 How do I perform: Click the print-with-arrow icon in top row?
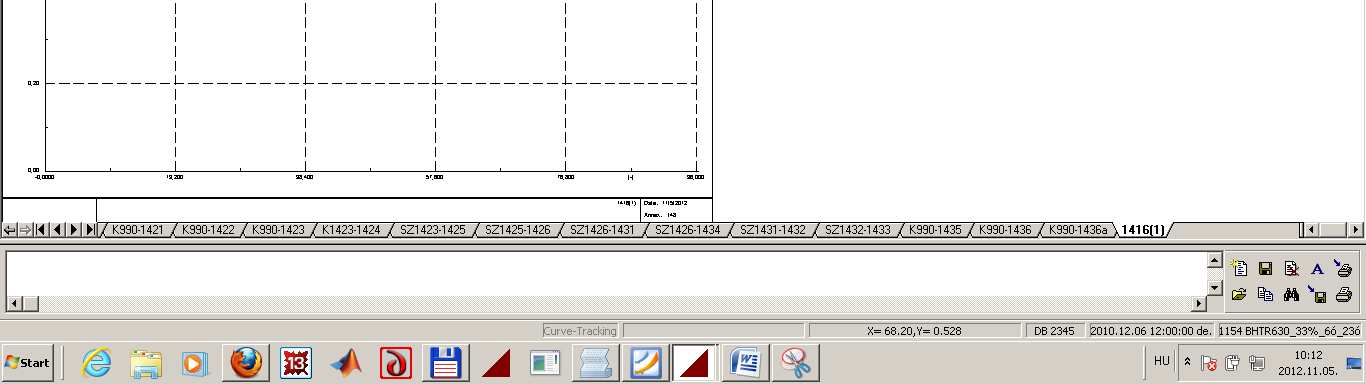(x=1343, y=268)
